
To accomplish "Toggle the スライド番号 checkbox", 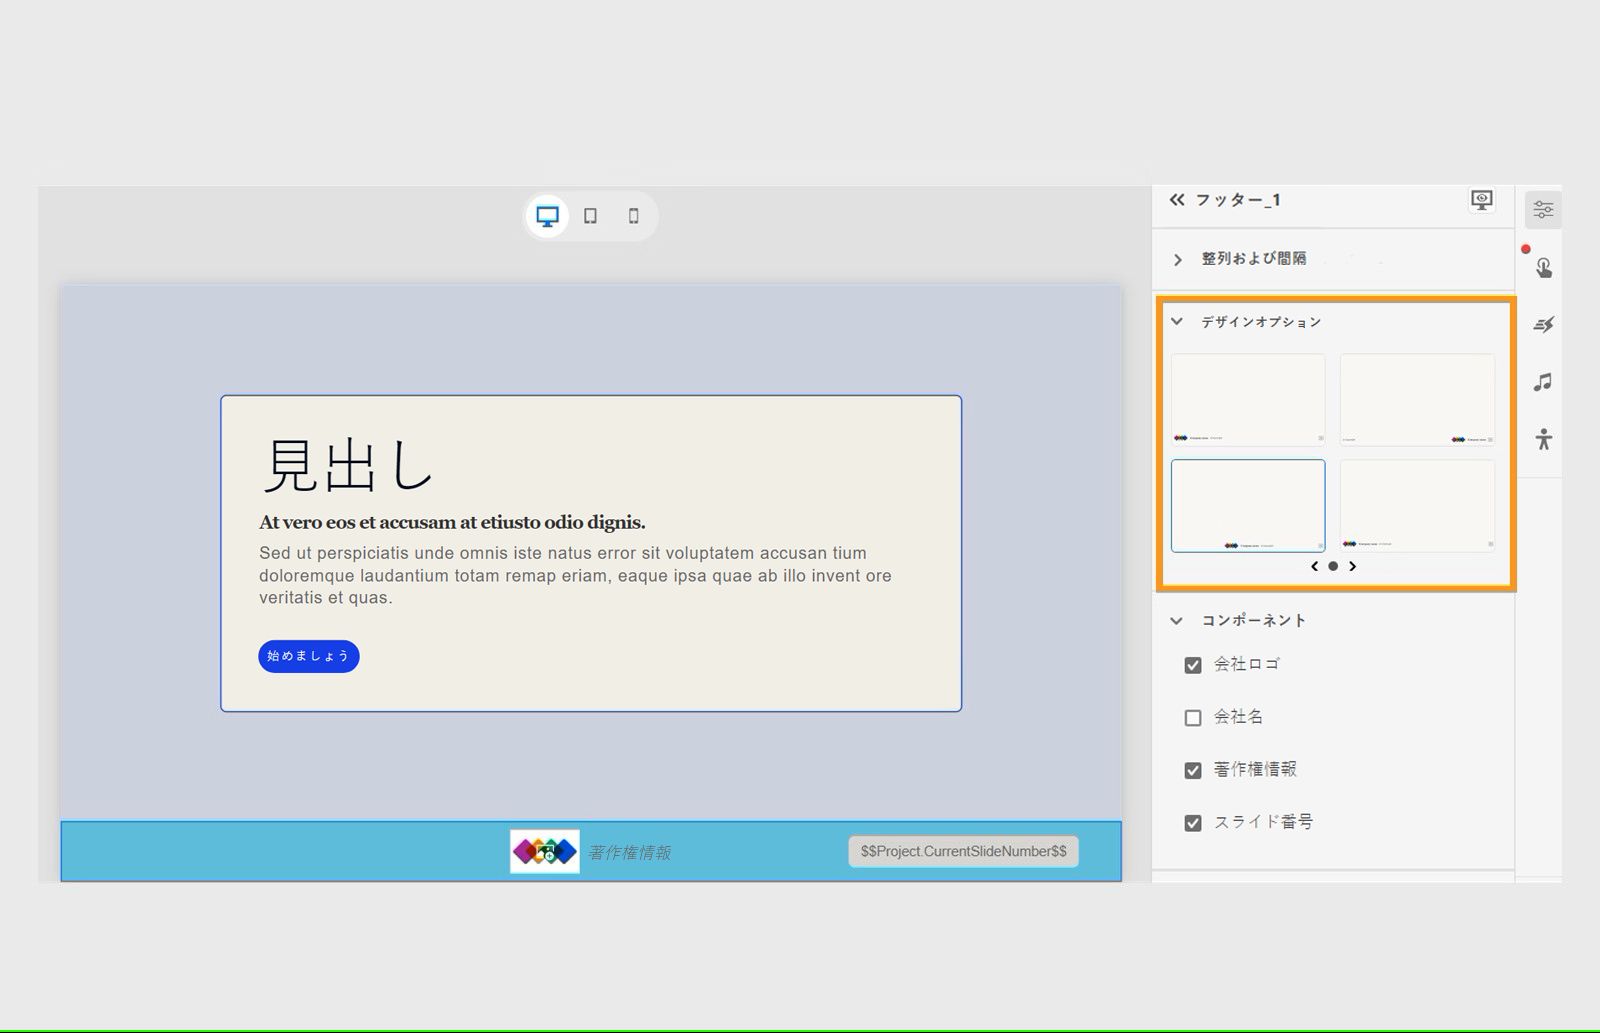I will coord(1192,823).
